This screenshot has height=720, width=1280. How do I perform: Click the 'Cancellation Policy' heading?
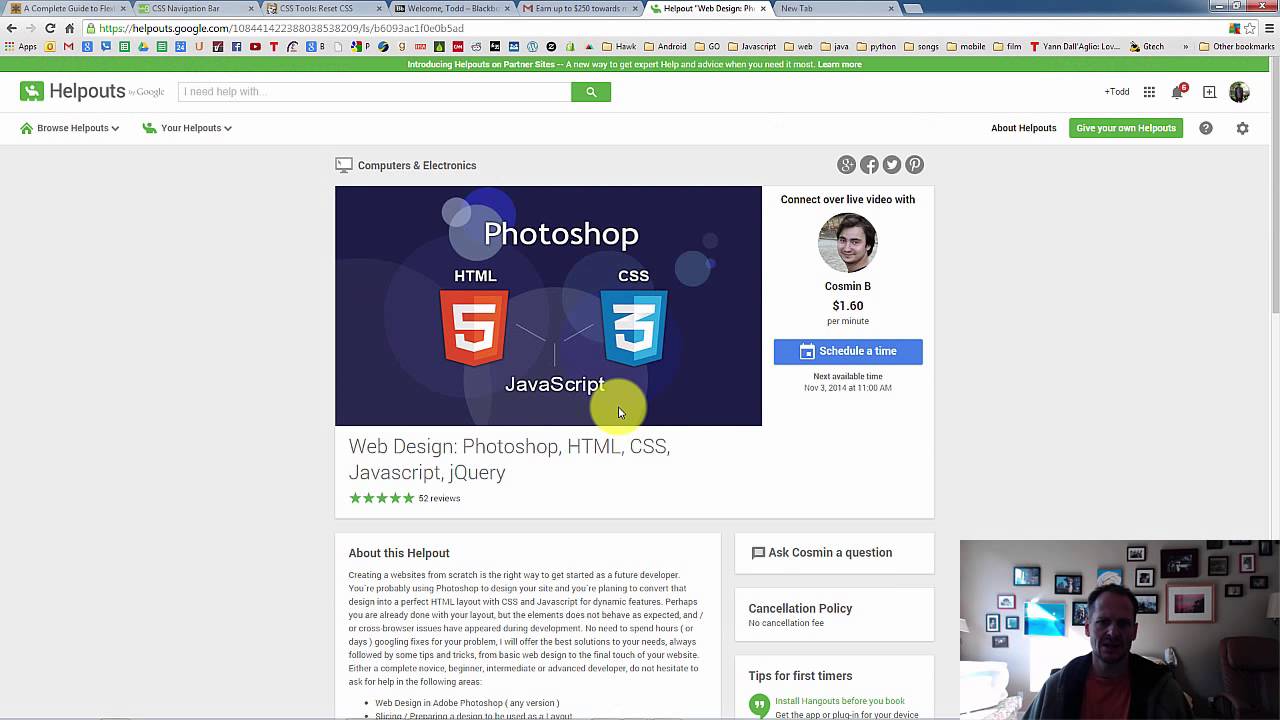click(800, 608)
